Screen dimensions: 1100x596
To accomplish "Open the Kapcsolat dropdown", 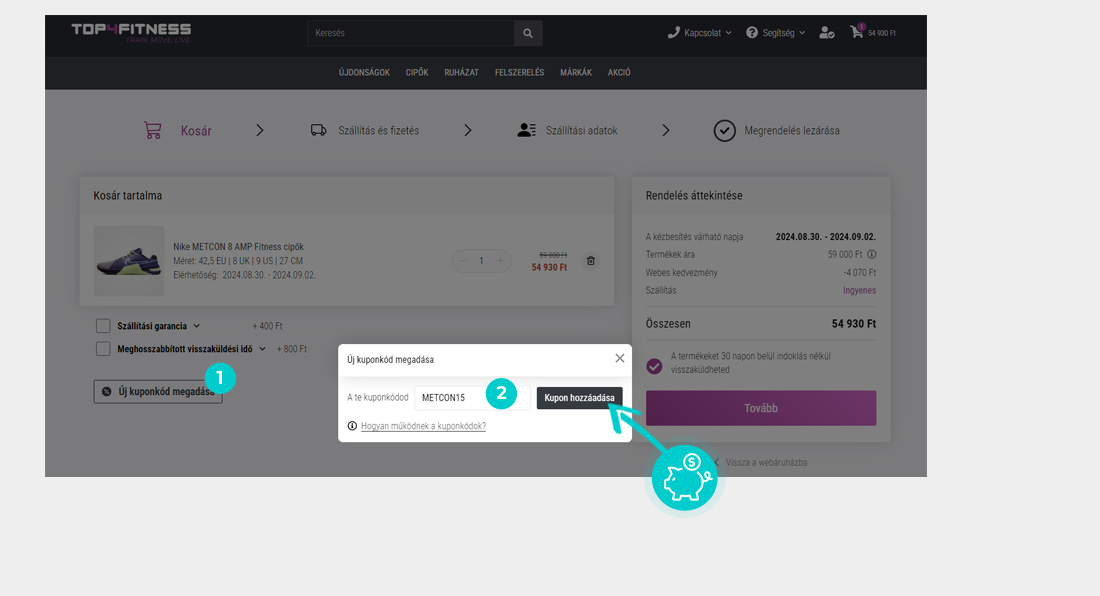I will (700, 33).
